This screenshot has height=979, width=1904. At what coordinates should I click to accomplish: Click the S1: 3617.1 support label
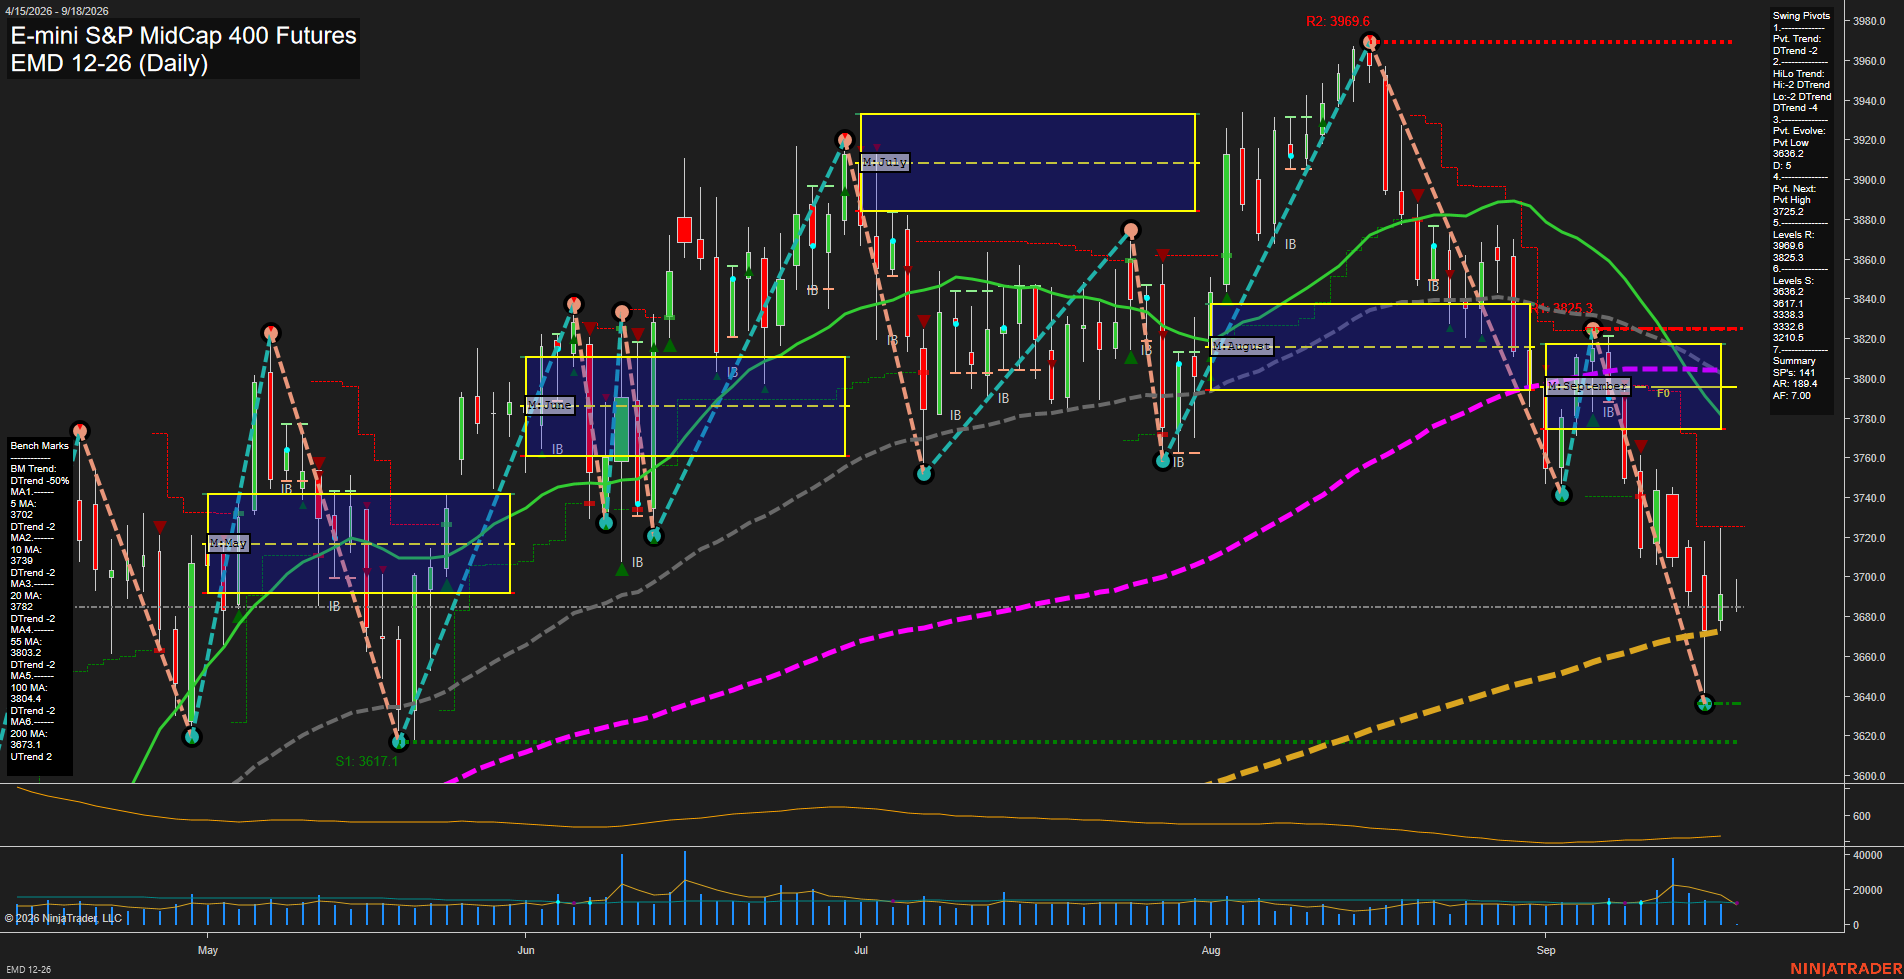coord(366,761)
